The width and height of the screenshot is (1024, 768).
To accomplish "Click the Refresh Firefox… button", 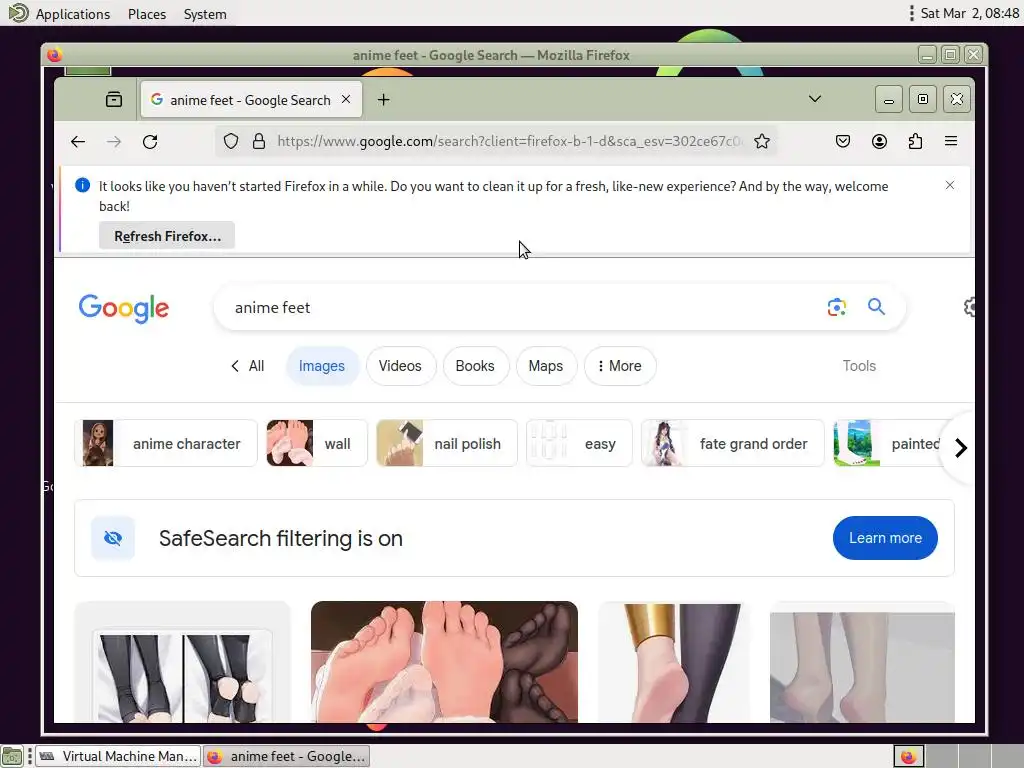I will pos(167,236).
